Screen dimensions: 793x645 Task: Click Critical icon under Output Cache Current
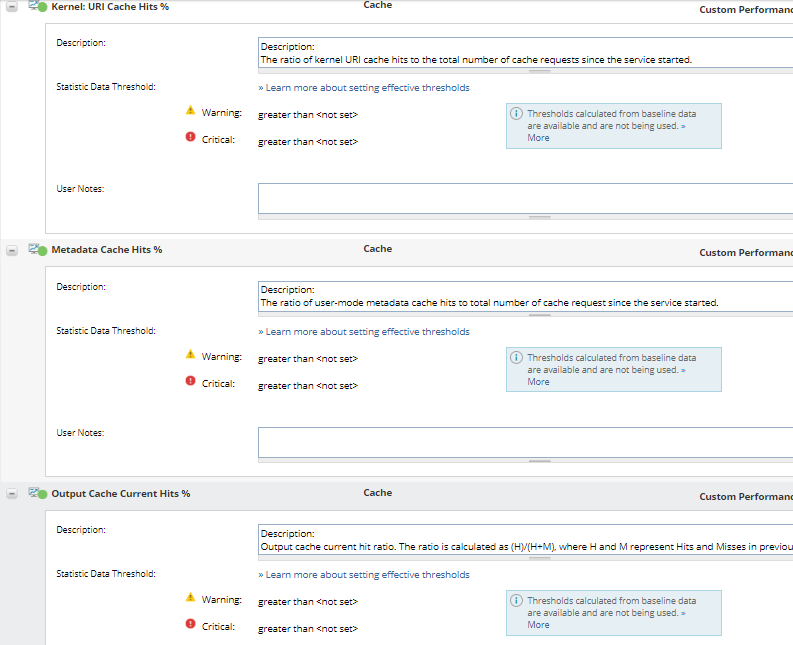[190, 624]
